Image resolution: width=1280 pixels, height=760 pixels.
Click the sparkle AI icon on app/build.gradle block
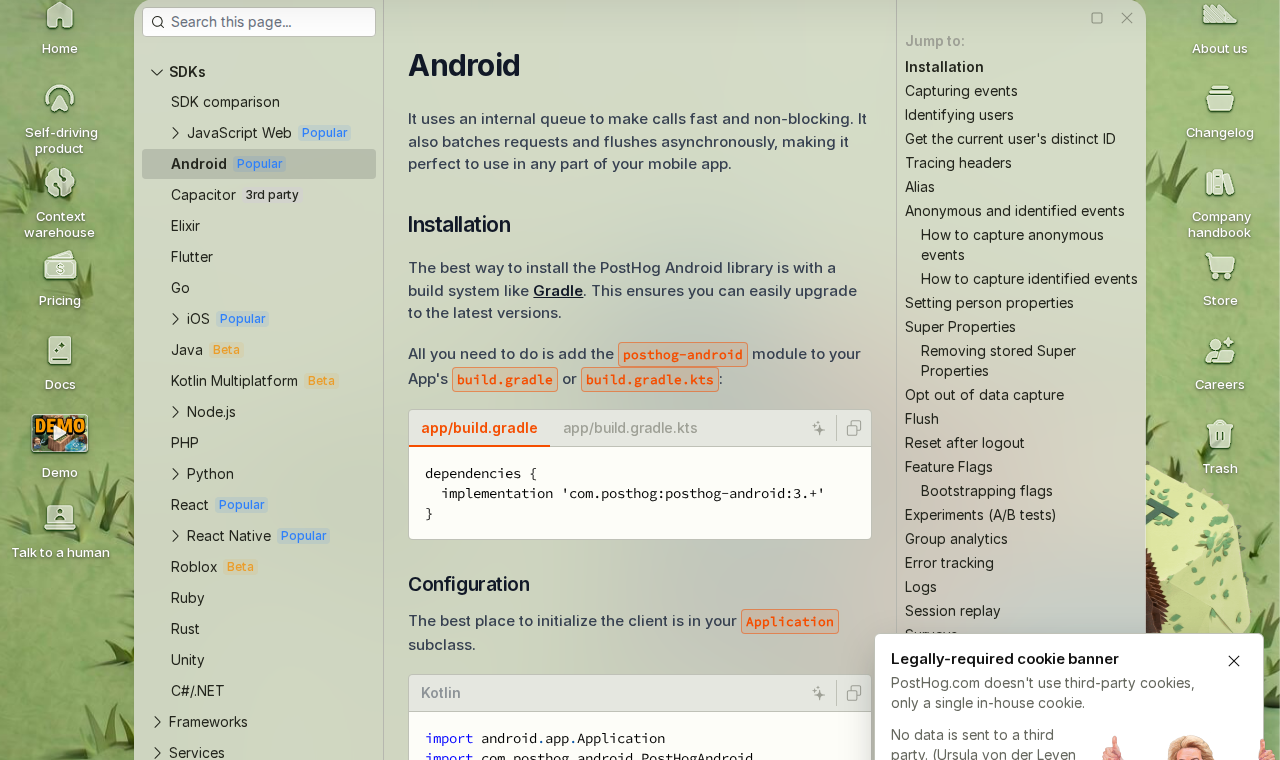point(819,428)
